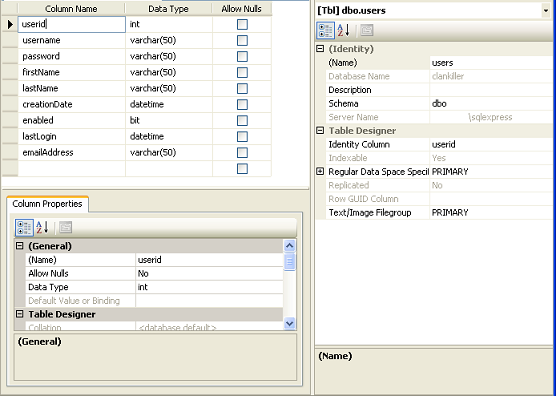Select the userid row selector arrow

[10, 24]
